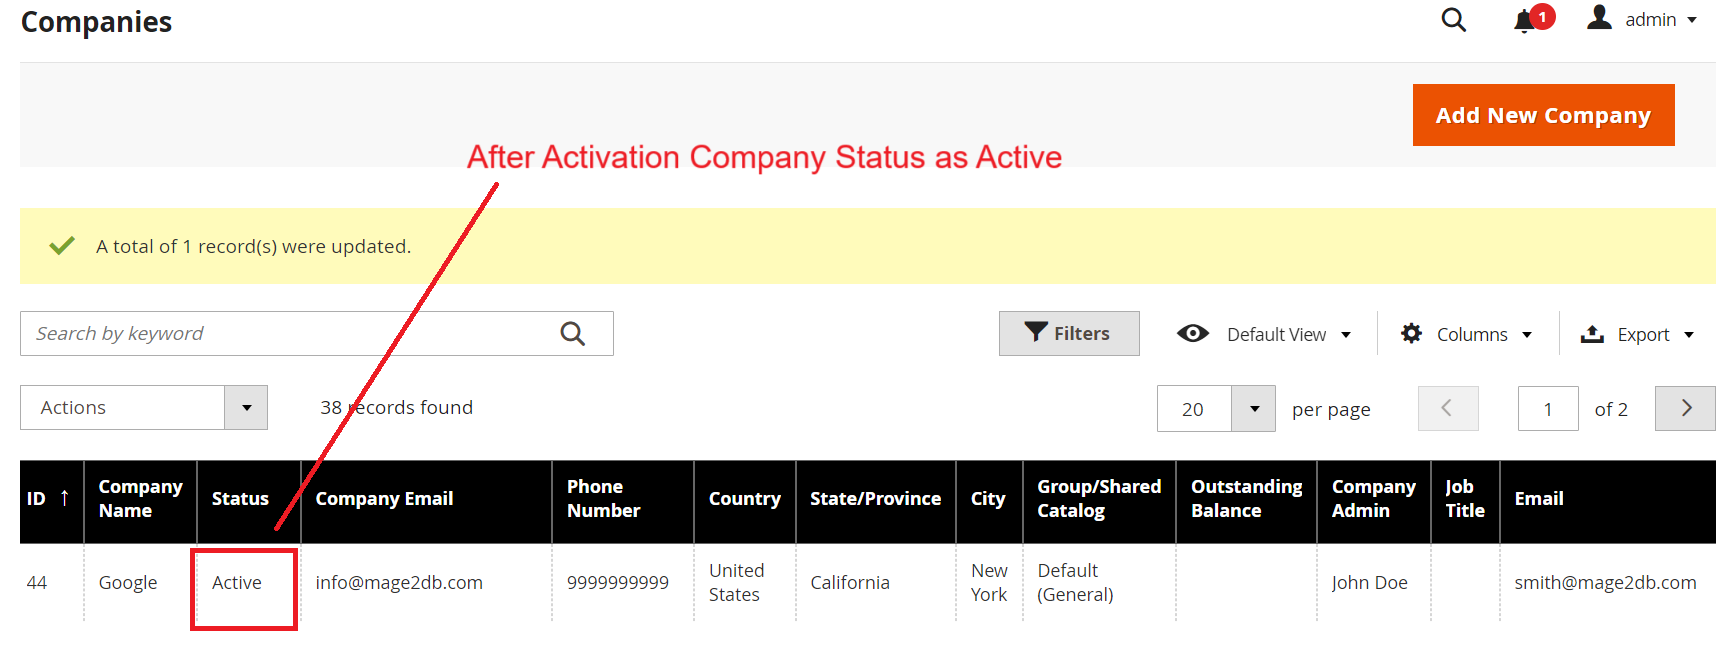Go to next page with right arrow
The image size is (1732, 656).
[x=1685, y=408]
